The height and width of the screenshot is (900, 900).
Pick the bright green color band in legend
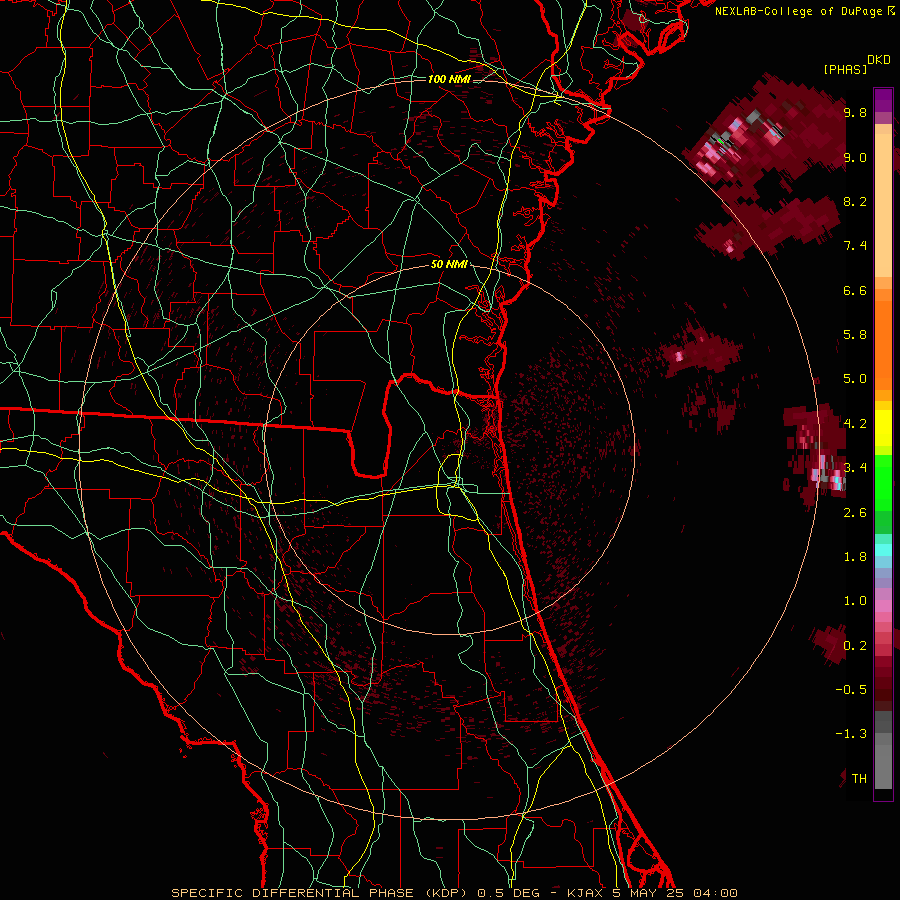point(883,483)
